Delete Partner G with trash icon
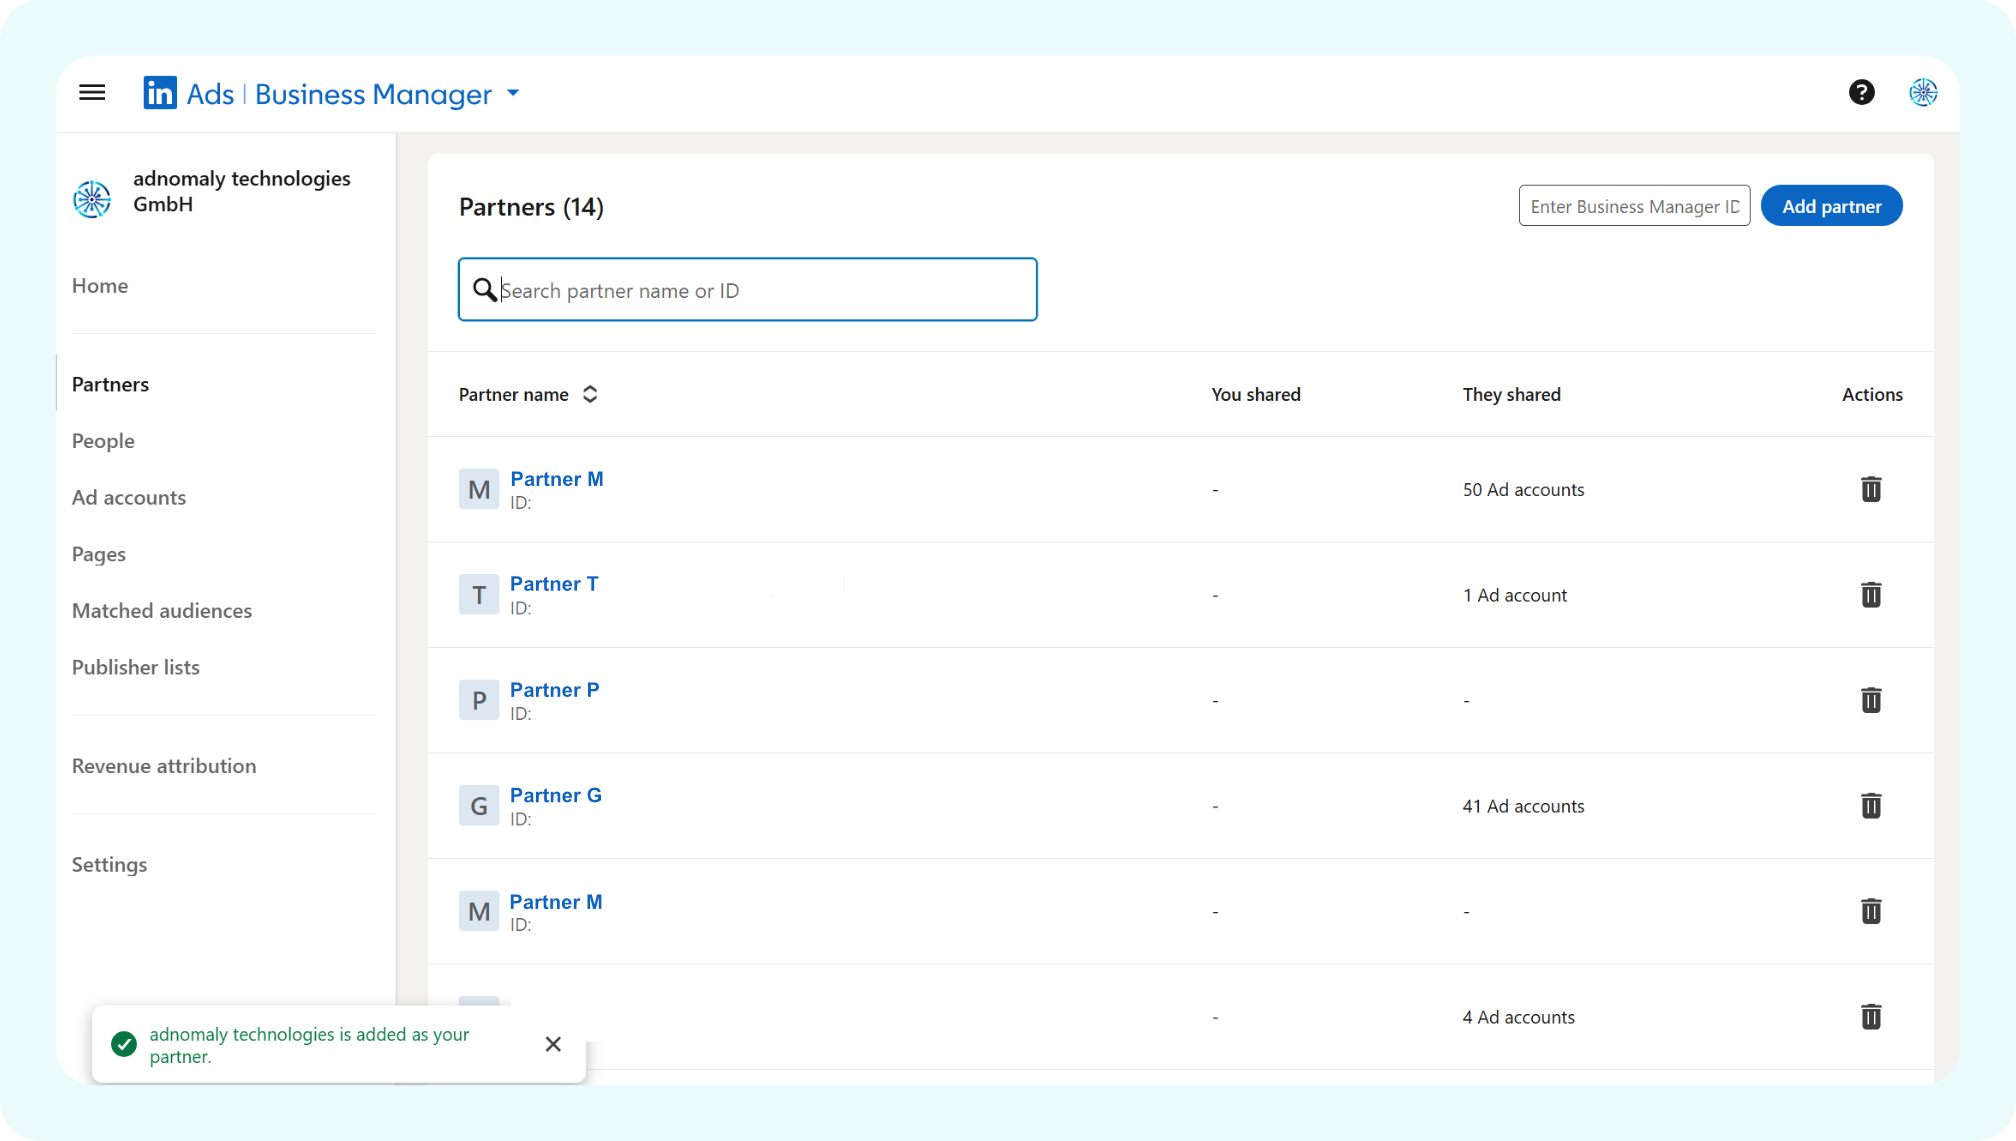Viewport: 2016px width, 1141px height. [x=1870, y=806]
